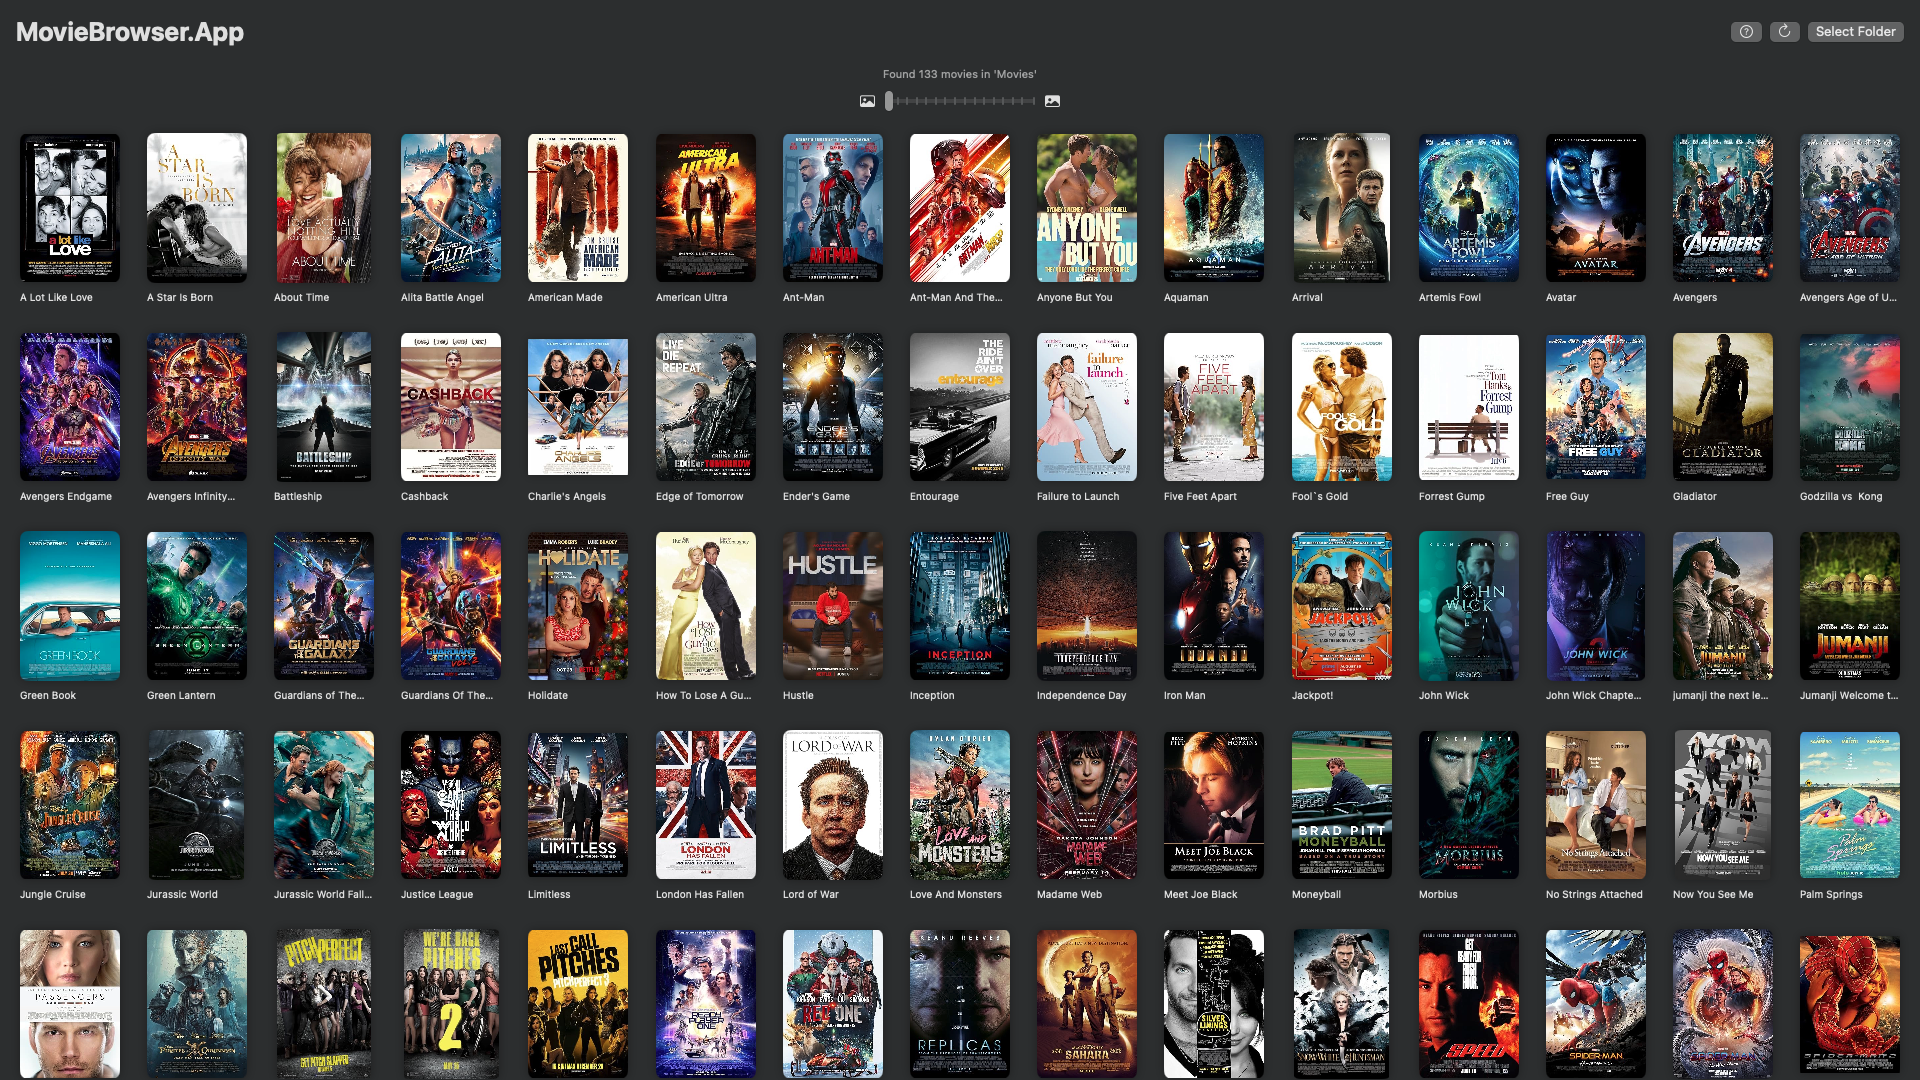Select the Love And Monsters poster
Image resolution: width=1920 pixels, height=1080 pixels.
pos(960,805)
